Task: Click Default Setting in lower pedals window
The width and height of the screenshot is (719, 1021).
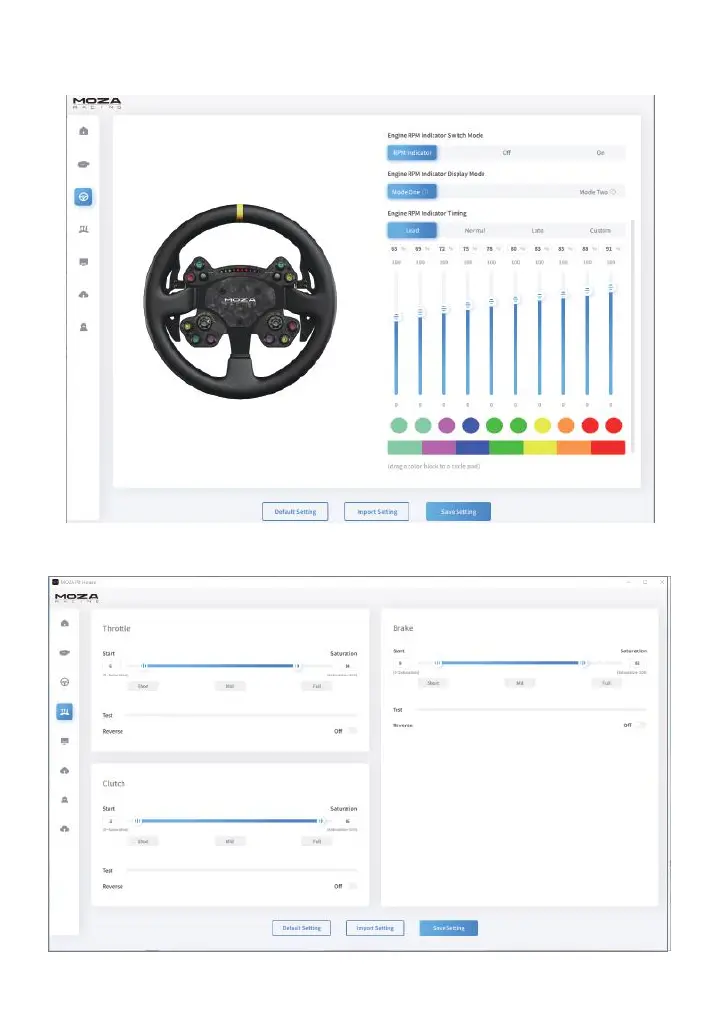Action: coord(302,928)
